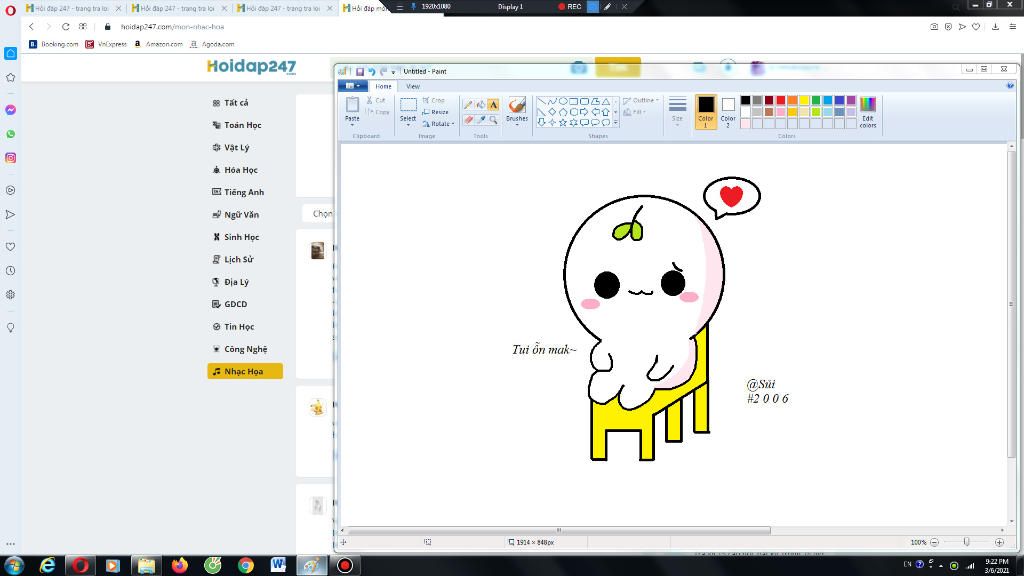This screenshot has width=1024, height=576.
Task: Open Instagram in the Opera sidebar
Action: pyautogui.click(x=10, y=158)
